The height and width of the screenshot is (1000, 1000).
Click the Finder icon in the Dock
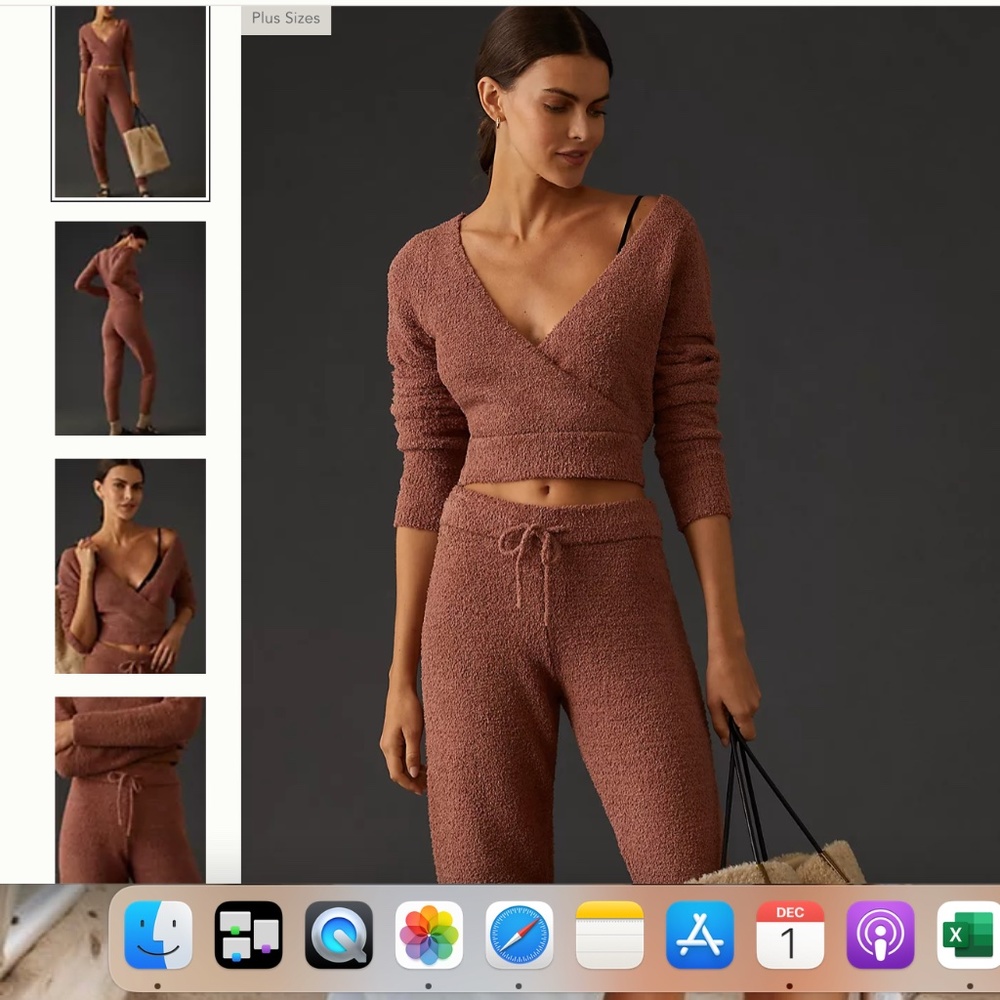[x=158, y=936]
